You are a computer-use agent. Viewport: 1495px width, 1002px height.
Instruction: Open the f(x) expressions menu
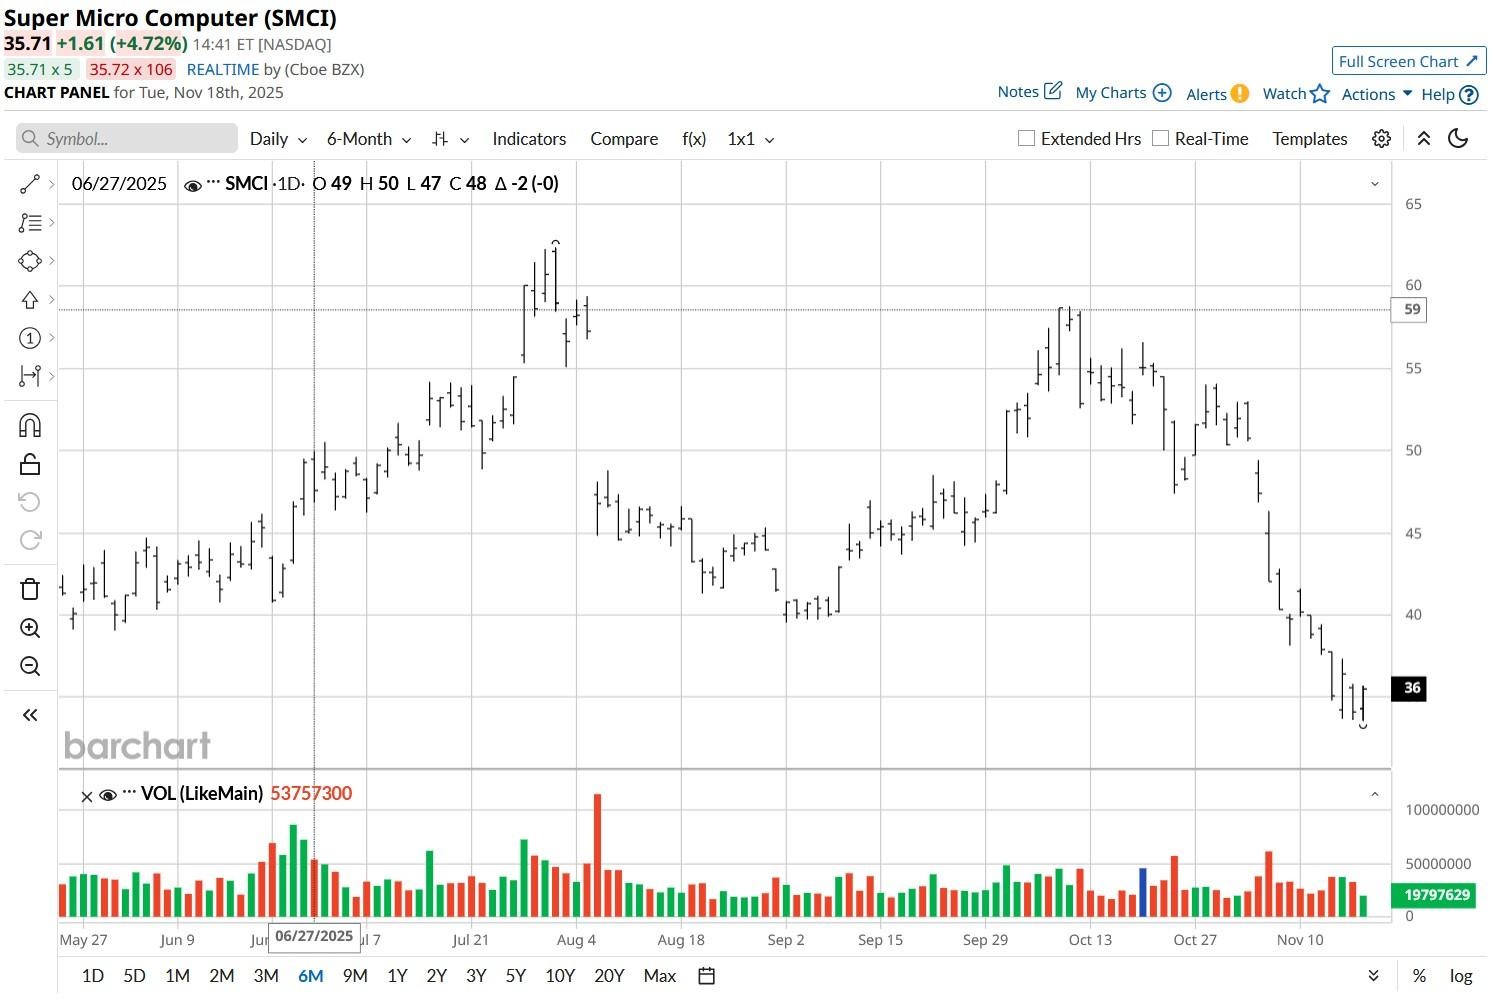[x=694, y=139]
